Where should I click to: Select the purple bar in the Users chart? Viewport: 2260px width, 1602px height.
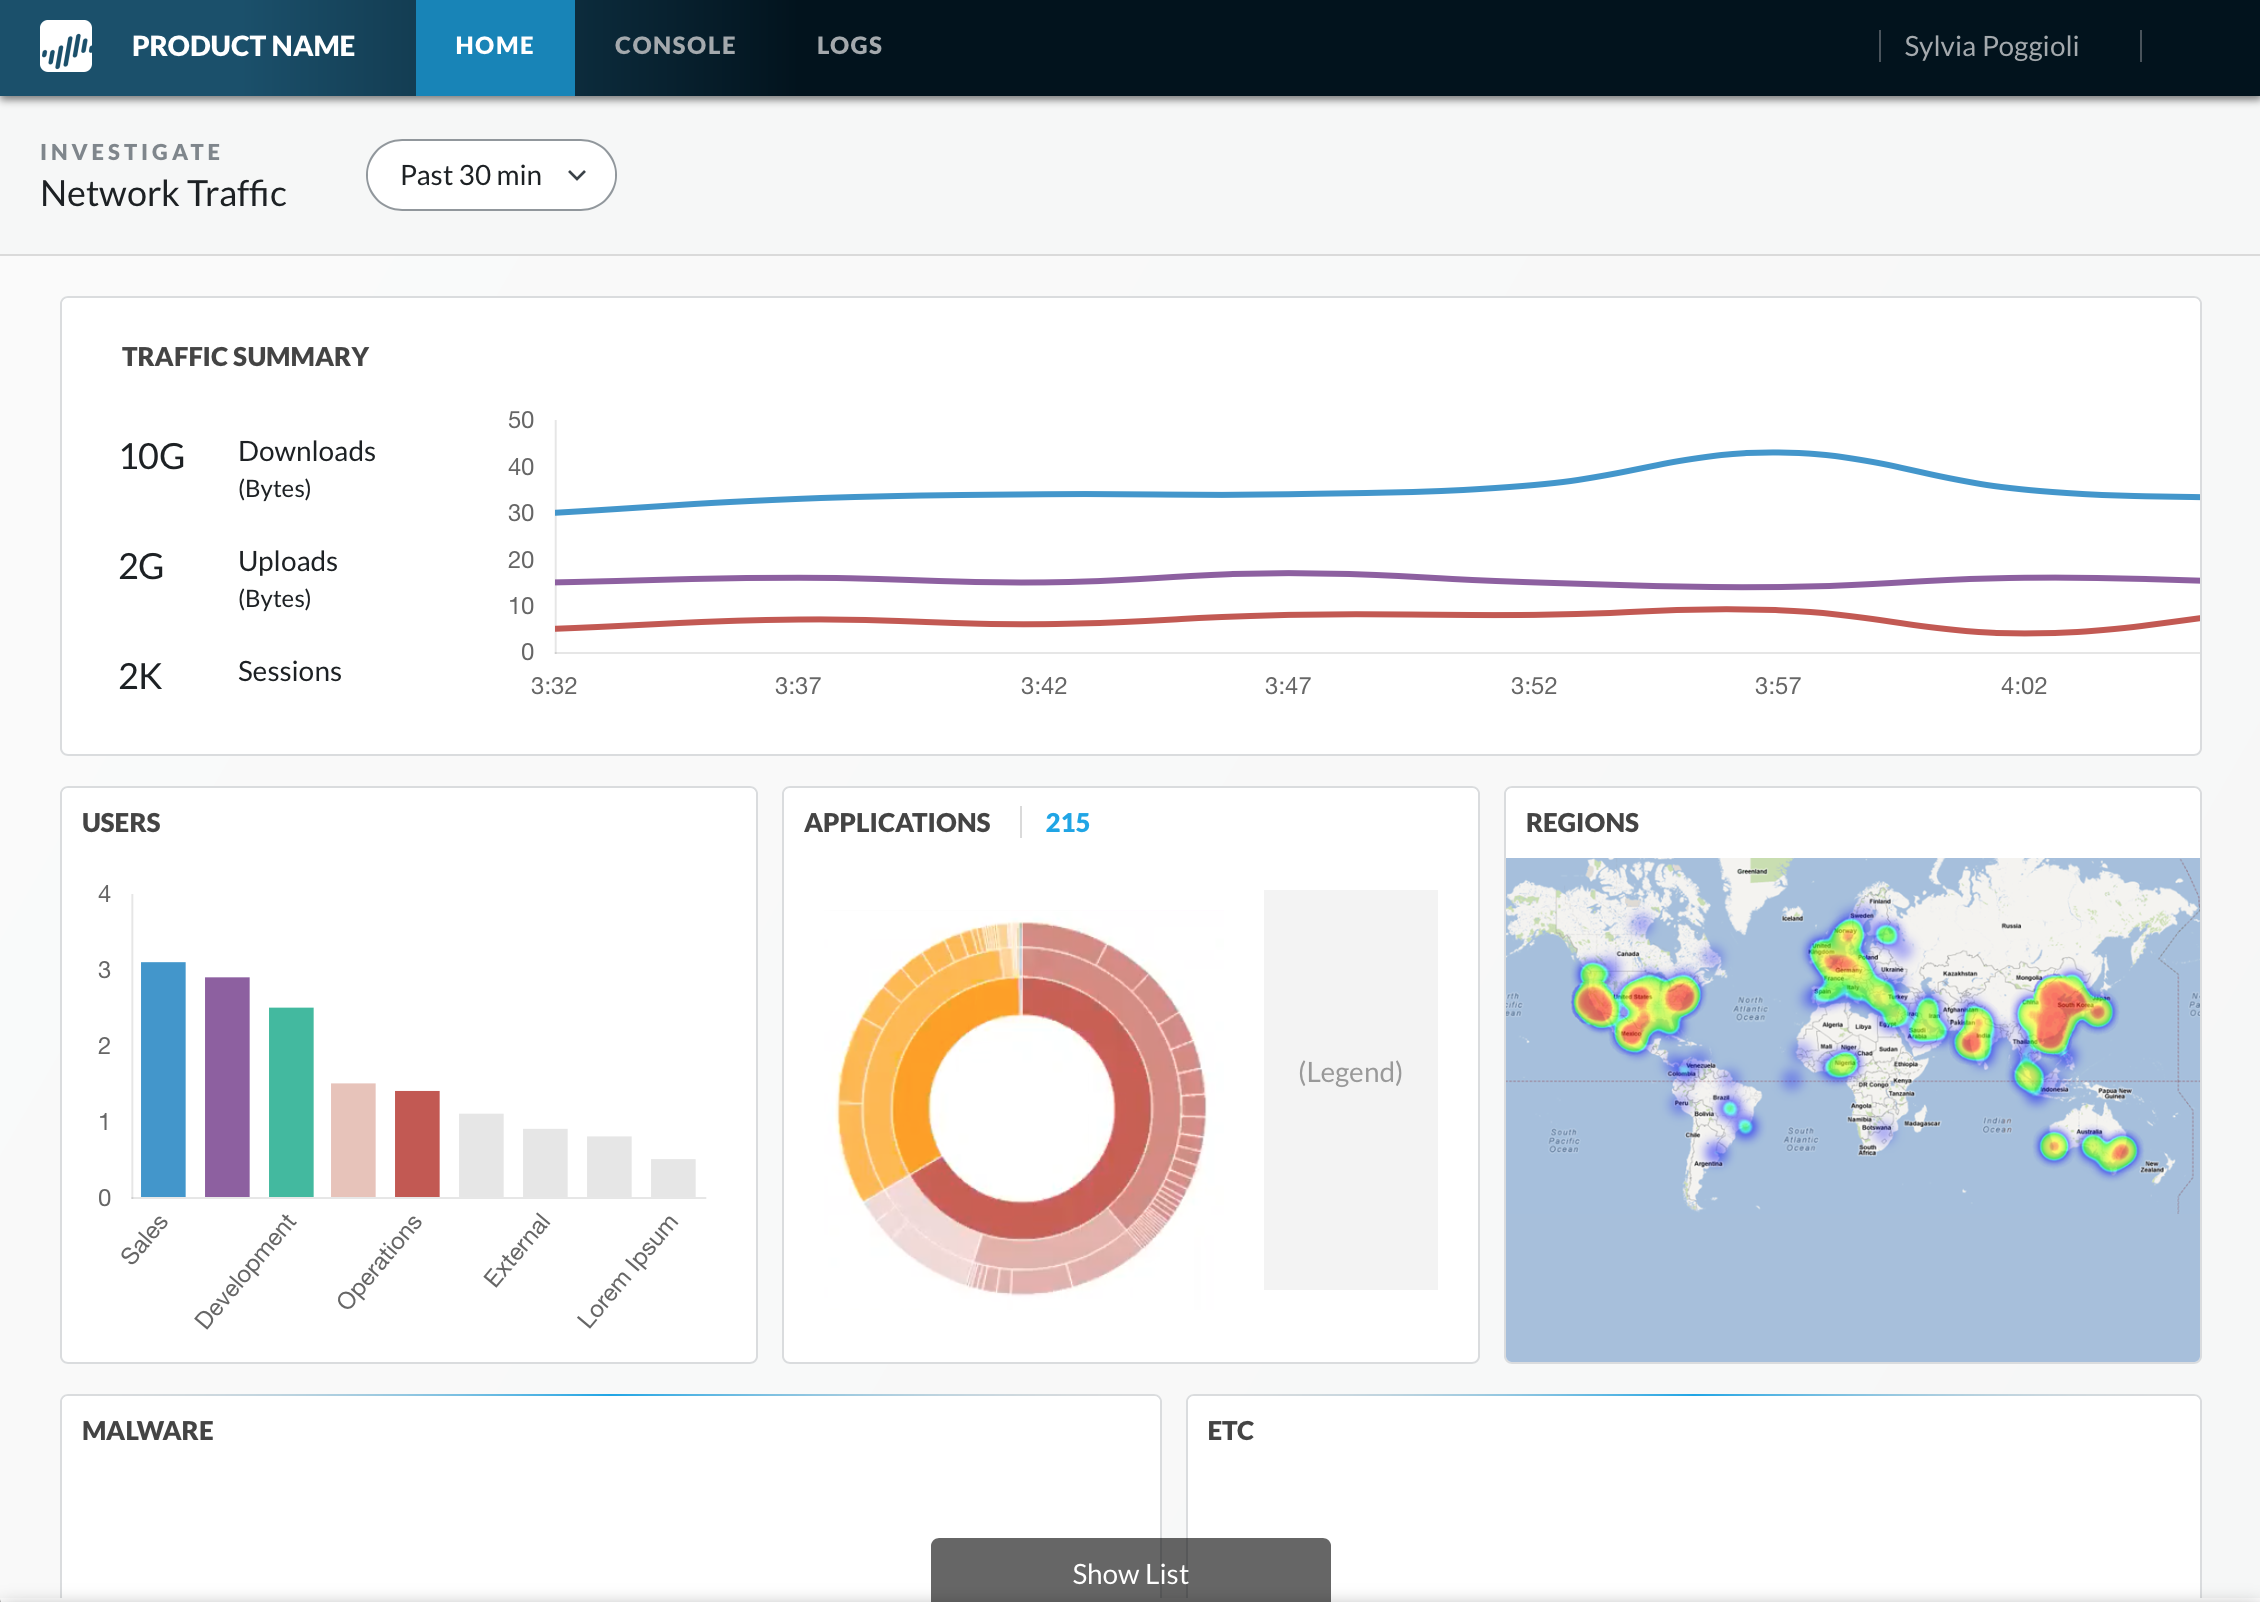tap(227, 1087)
